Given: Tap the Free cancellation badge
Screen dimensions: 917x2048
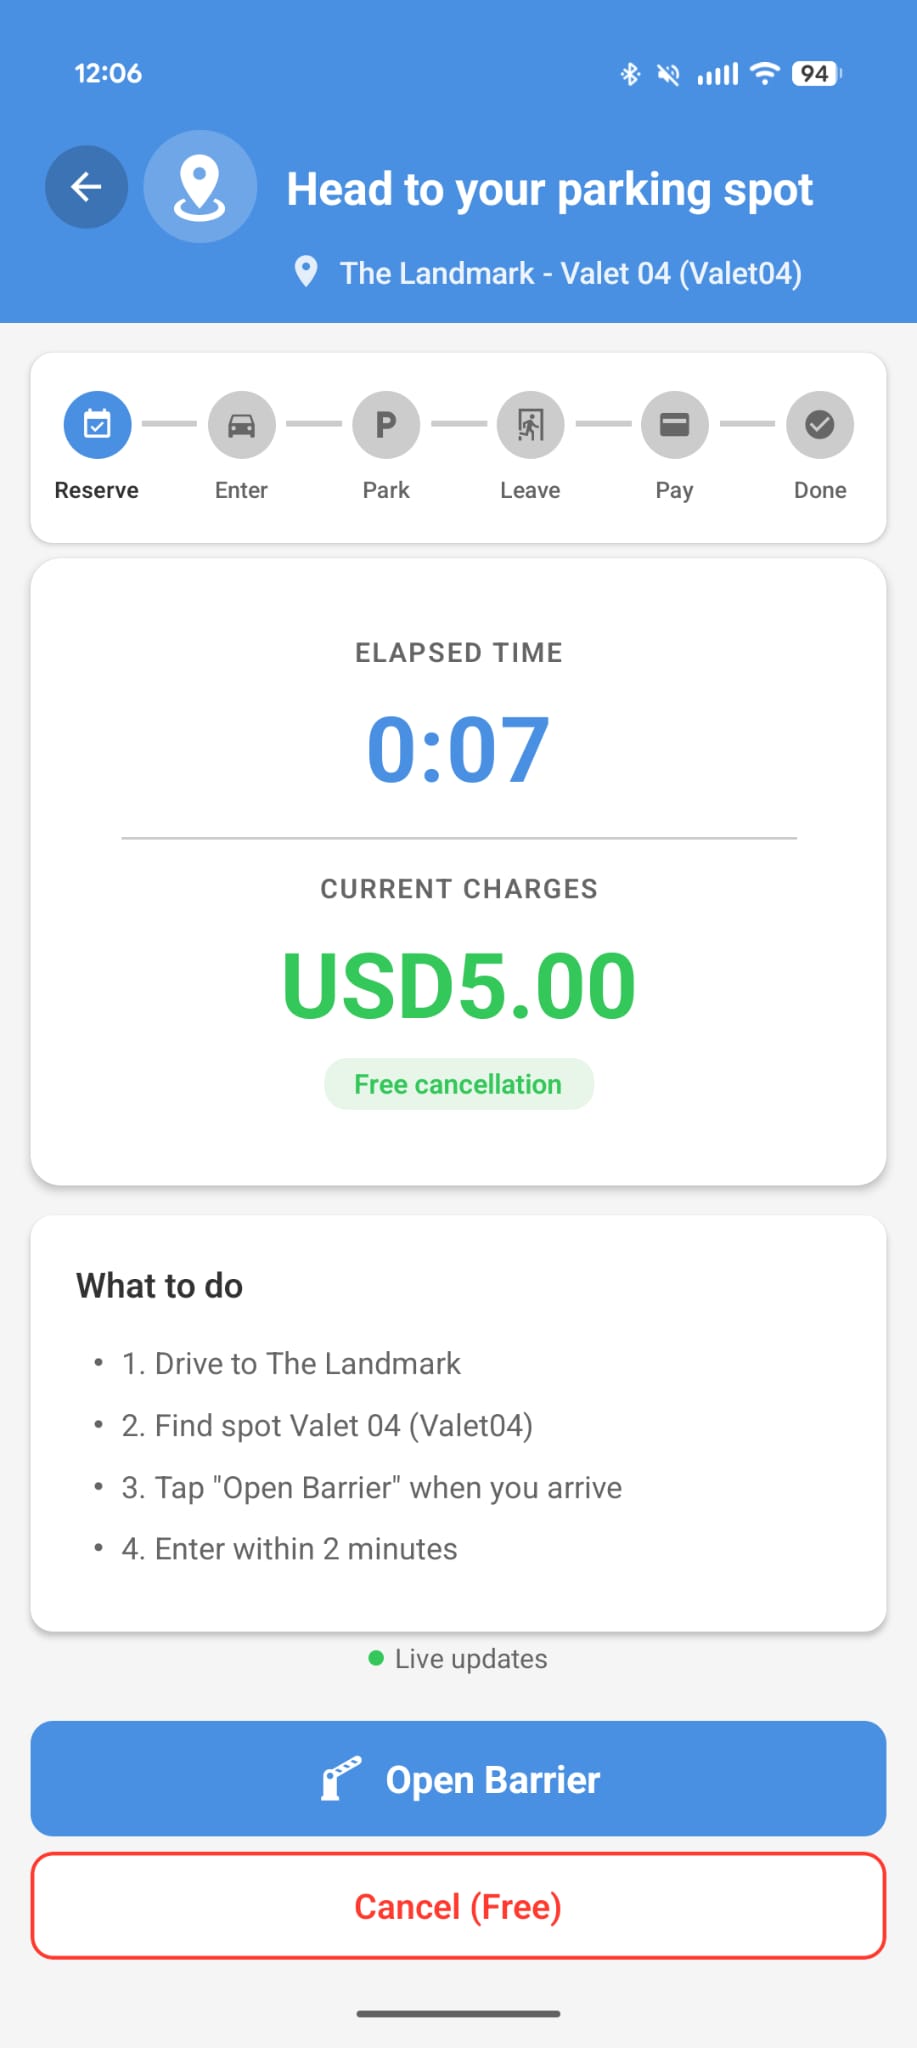Looking at the screenshot, I should (x=458, y=1084).
